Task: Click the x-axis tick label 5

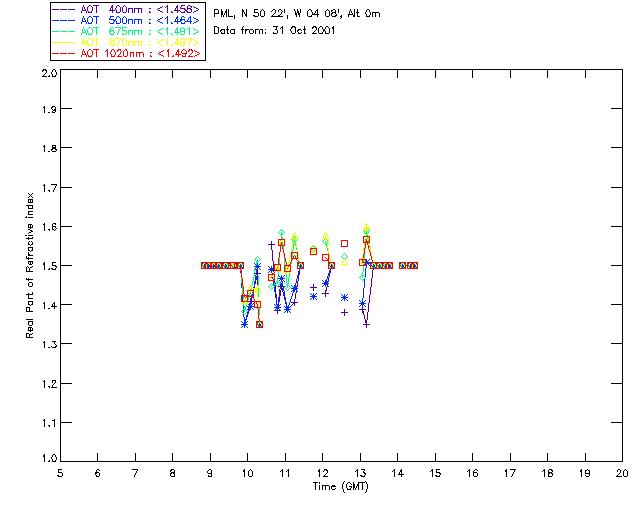Action: (x=60, y=473)
